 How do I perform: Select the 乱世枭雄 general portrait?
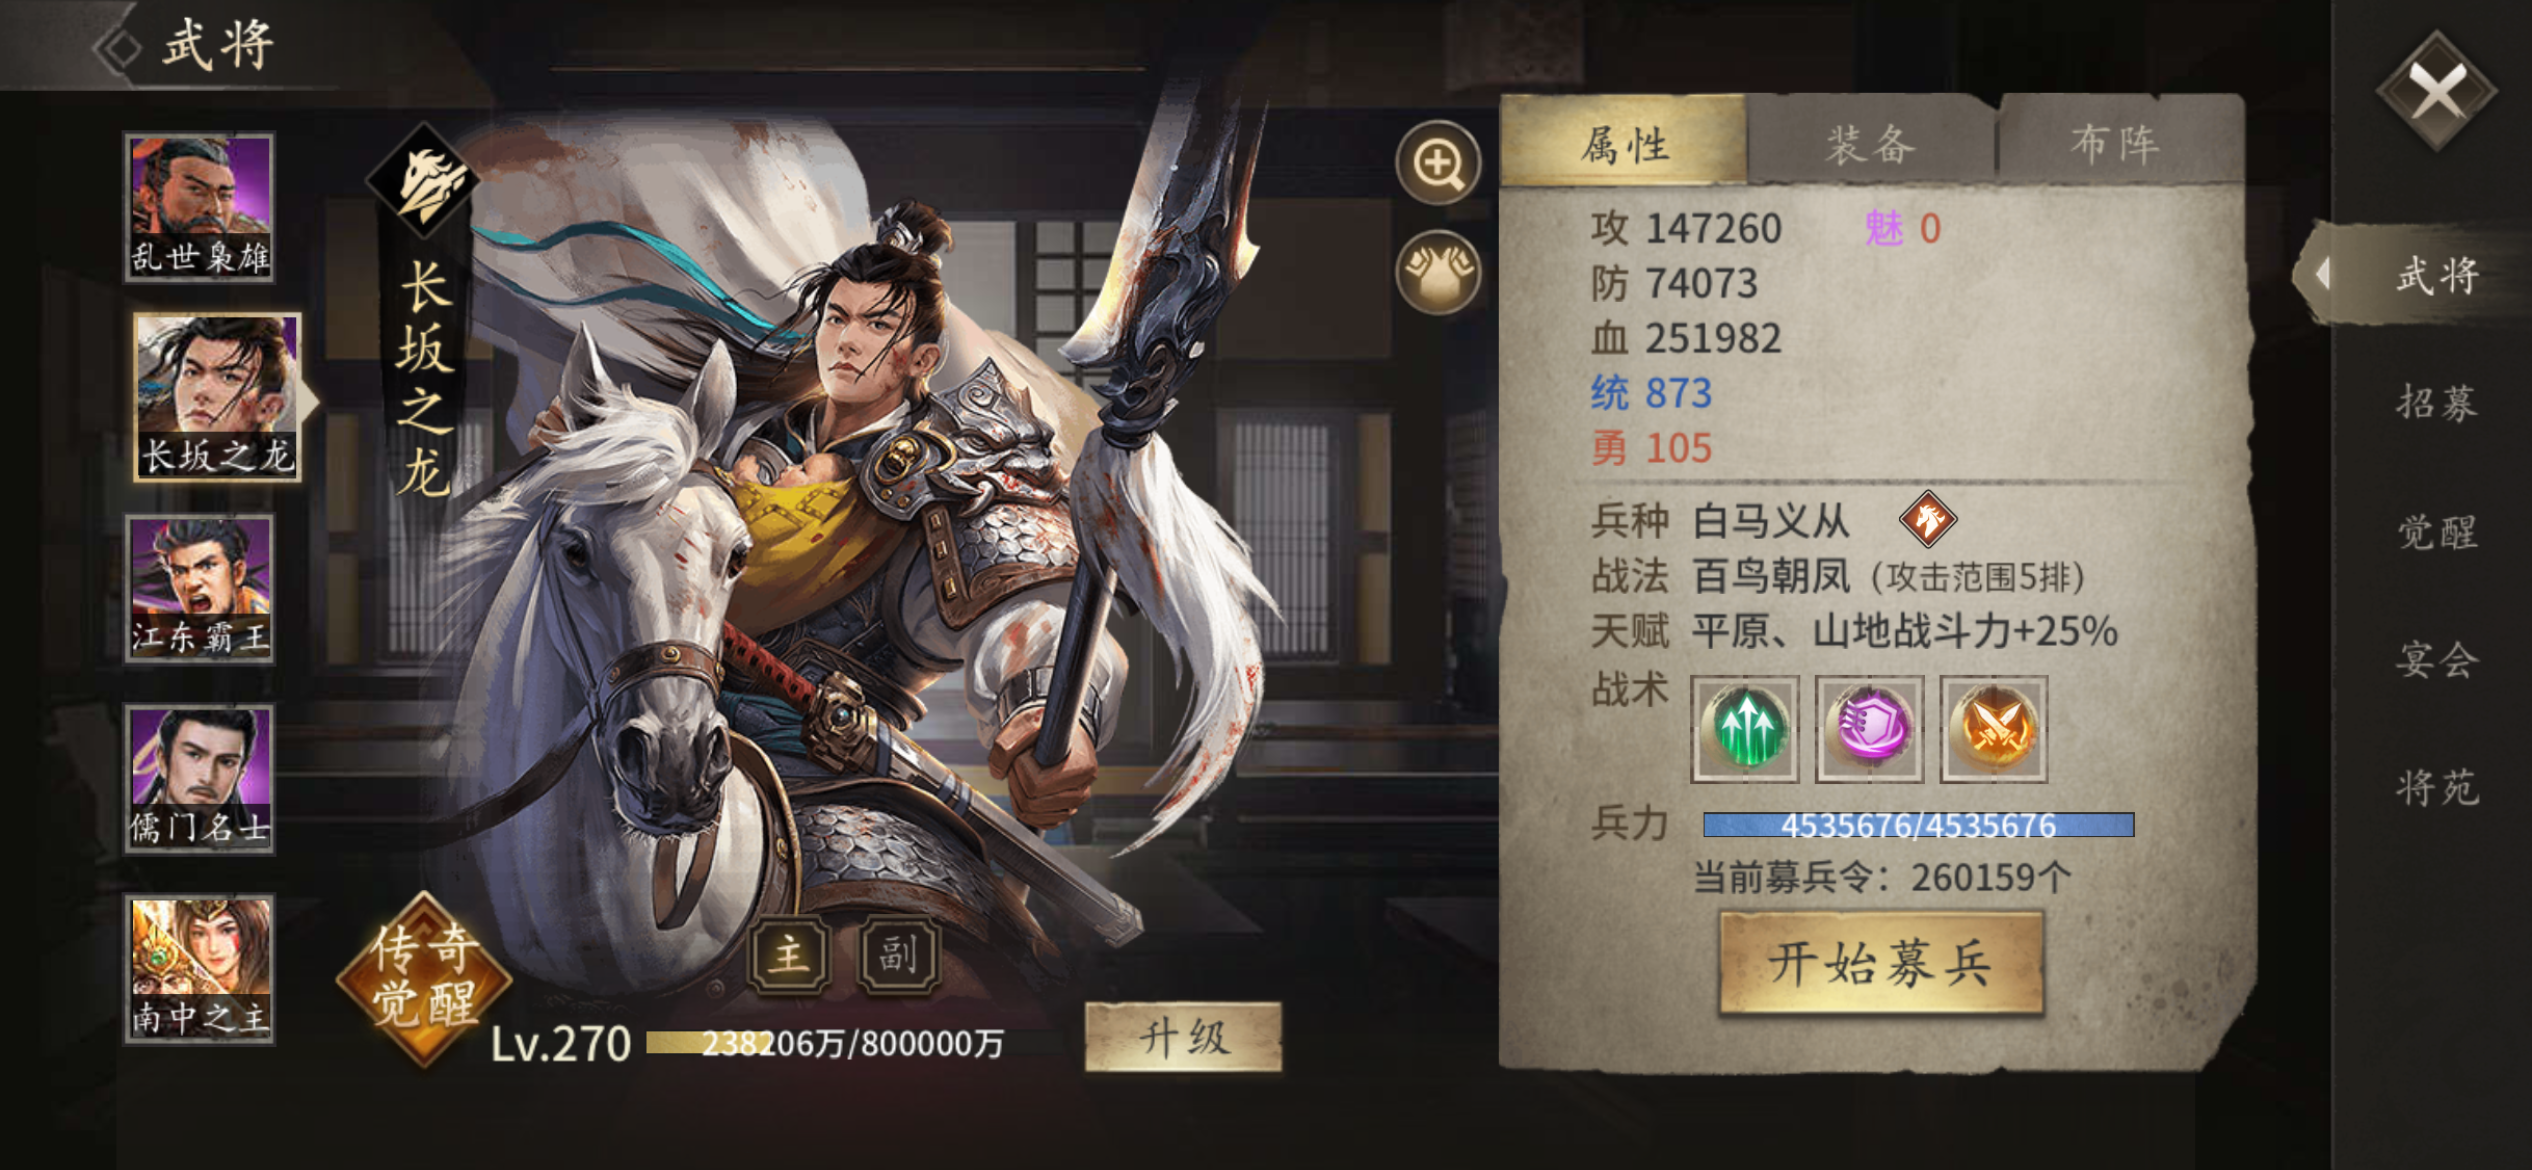click(199, 207)
